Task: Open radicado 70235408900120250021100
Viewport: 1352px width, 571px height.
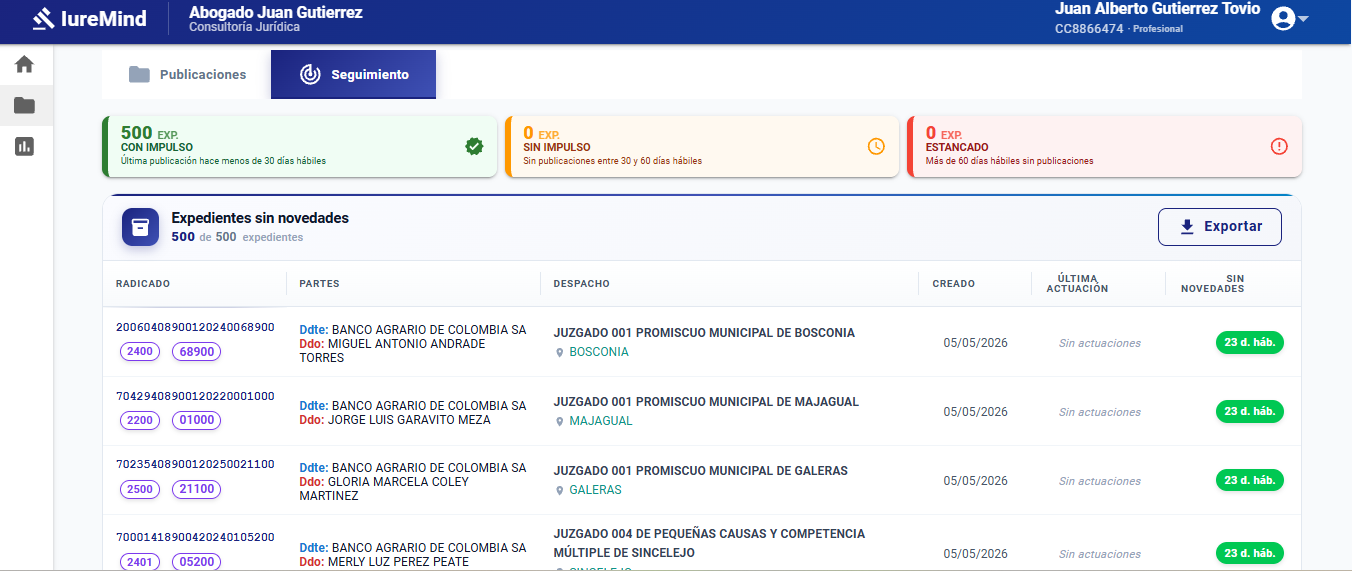Action: coord(195,465)
